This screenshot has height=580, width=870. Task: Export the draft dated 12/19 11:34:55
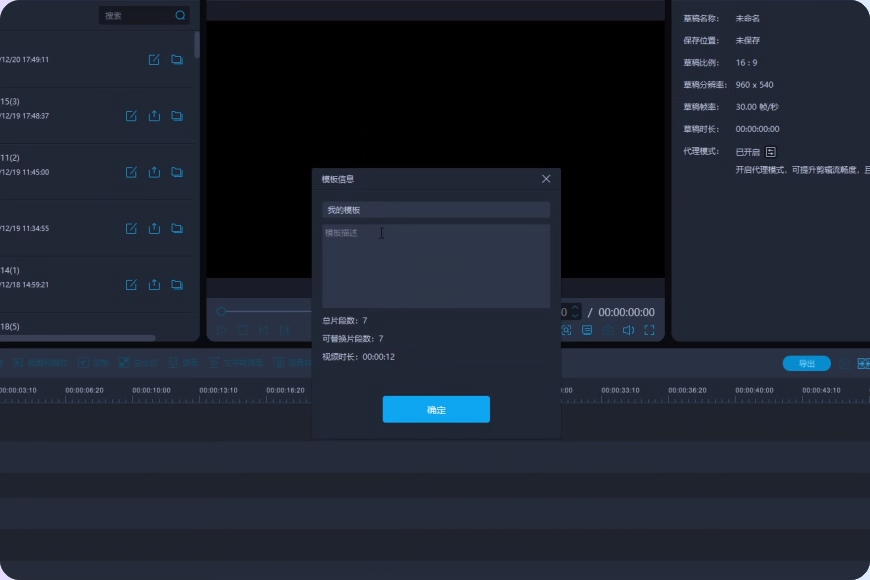coord(154,228)
